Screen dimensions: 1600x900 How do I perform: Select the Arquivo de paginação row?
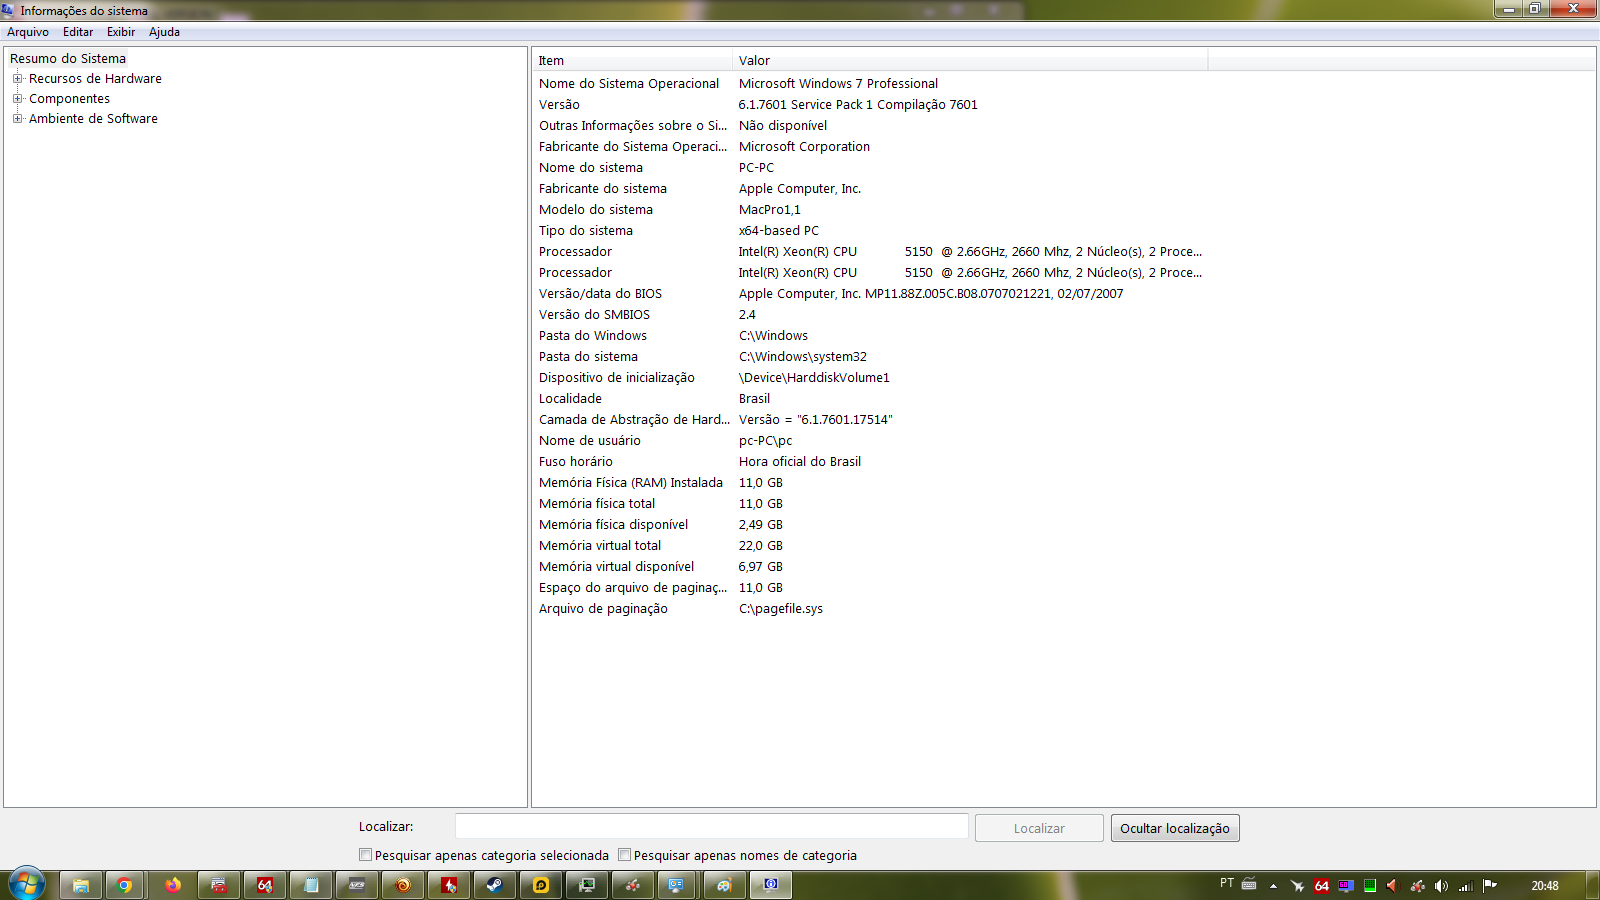point(870,609)
